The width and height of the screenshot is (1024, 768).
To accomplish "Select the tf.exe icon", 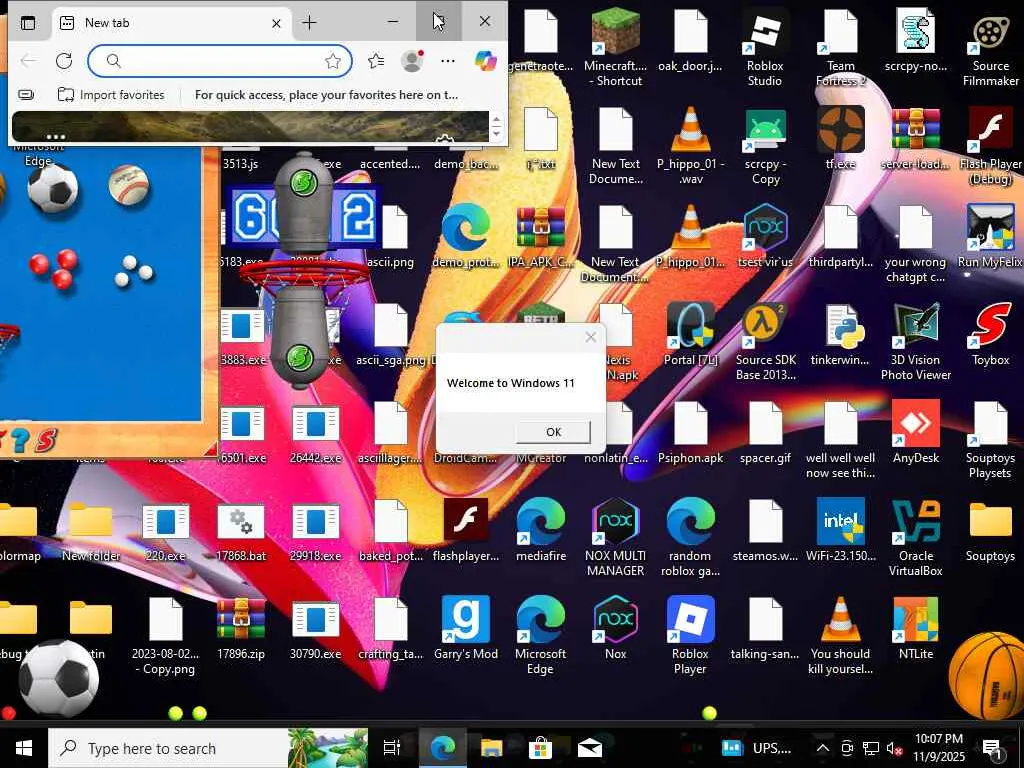I will pos(840,138).
